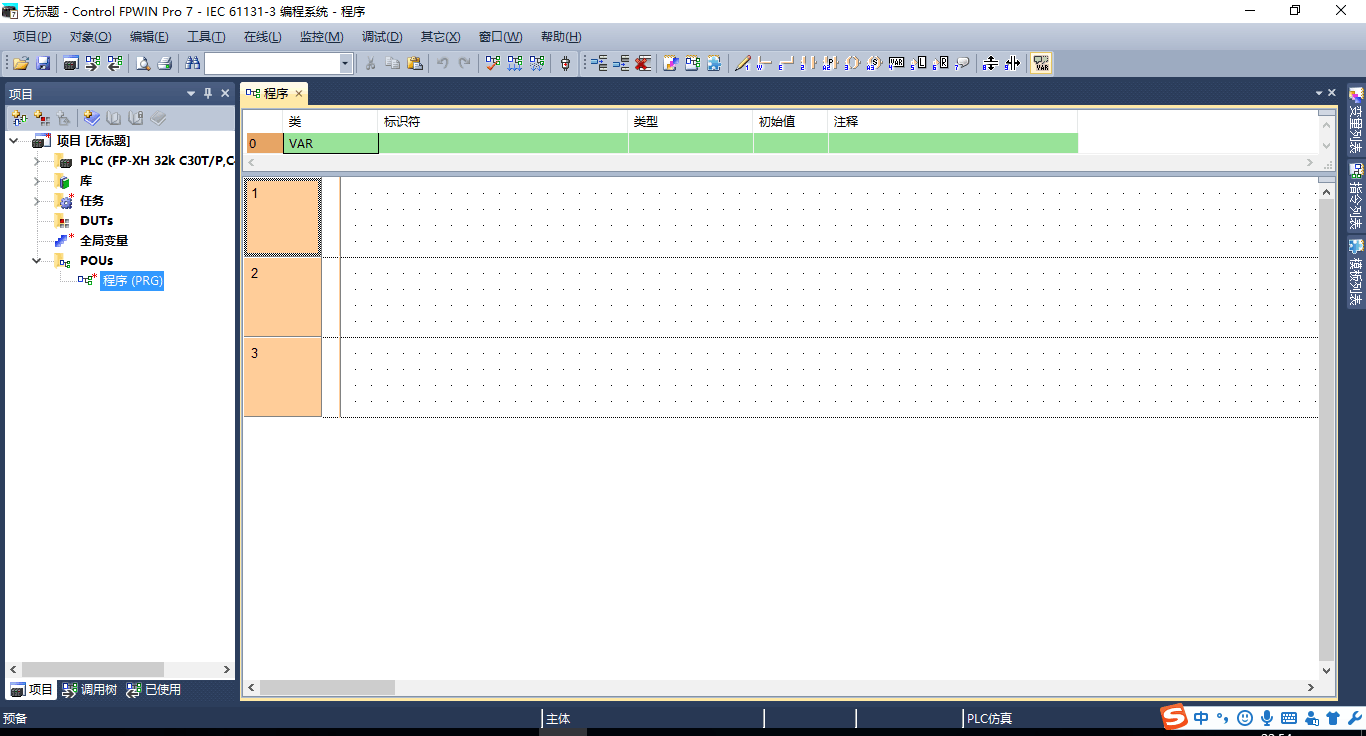1366x736 pixels.
Task: Select the pencil draw line tool
Action: pos(742,63)
